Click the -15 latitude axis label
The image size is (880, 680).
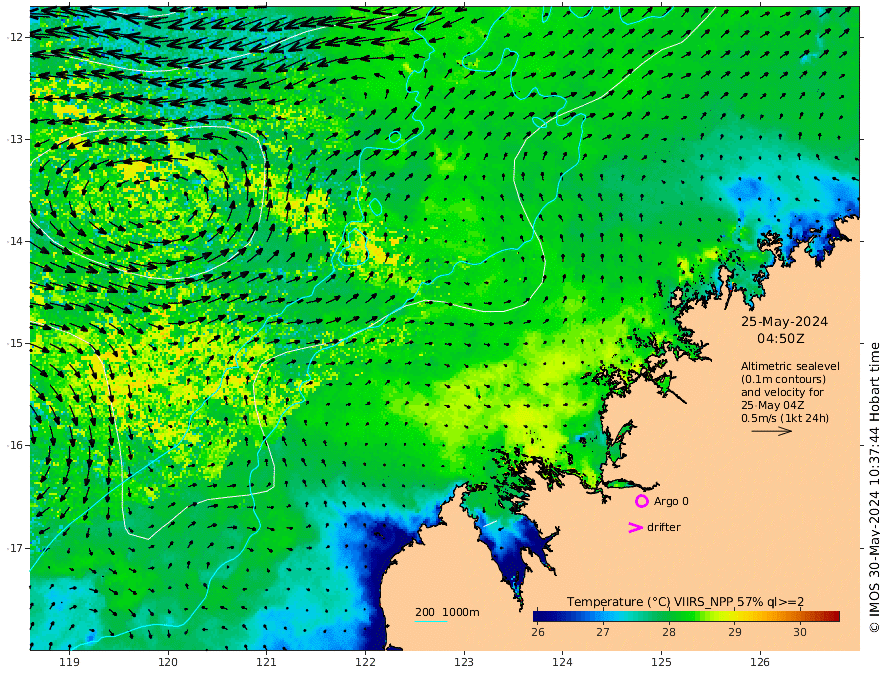(15, 343)
